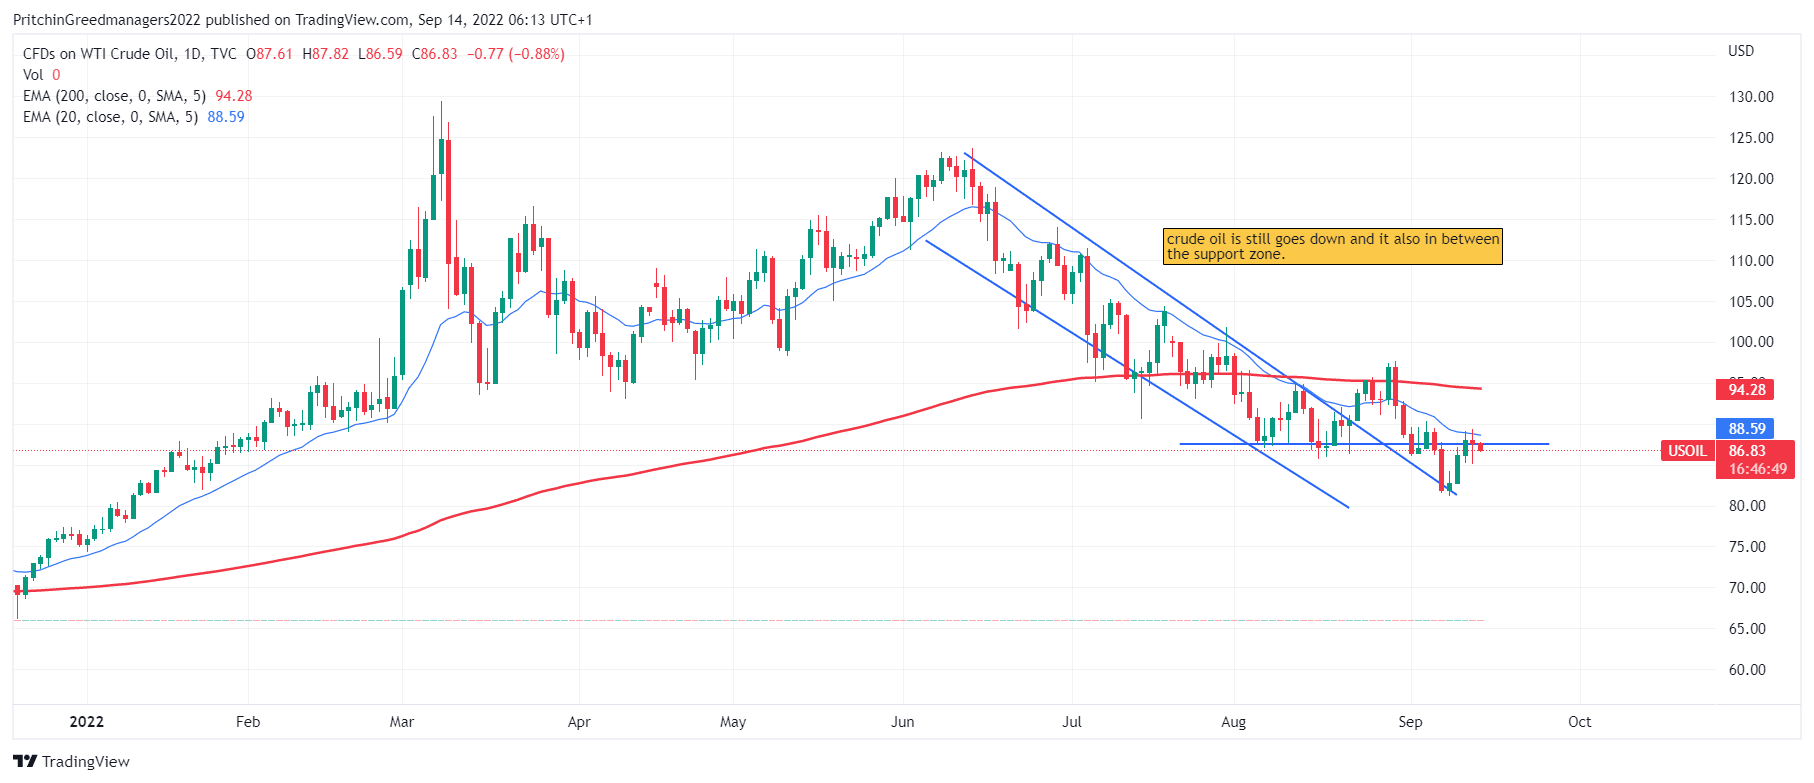Click the 70.00 price axis label

(1747, 588)
